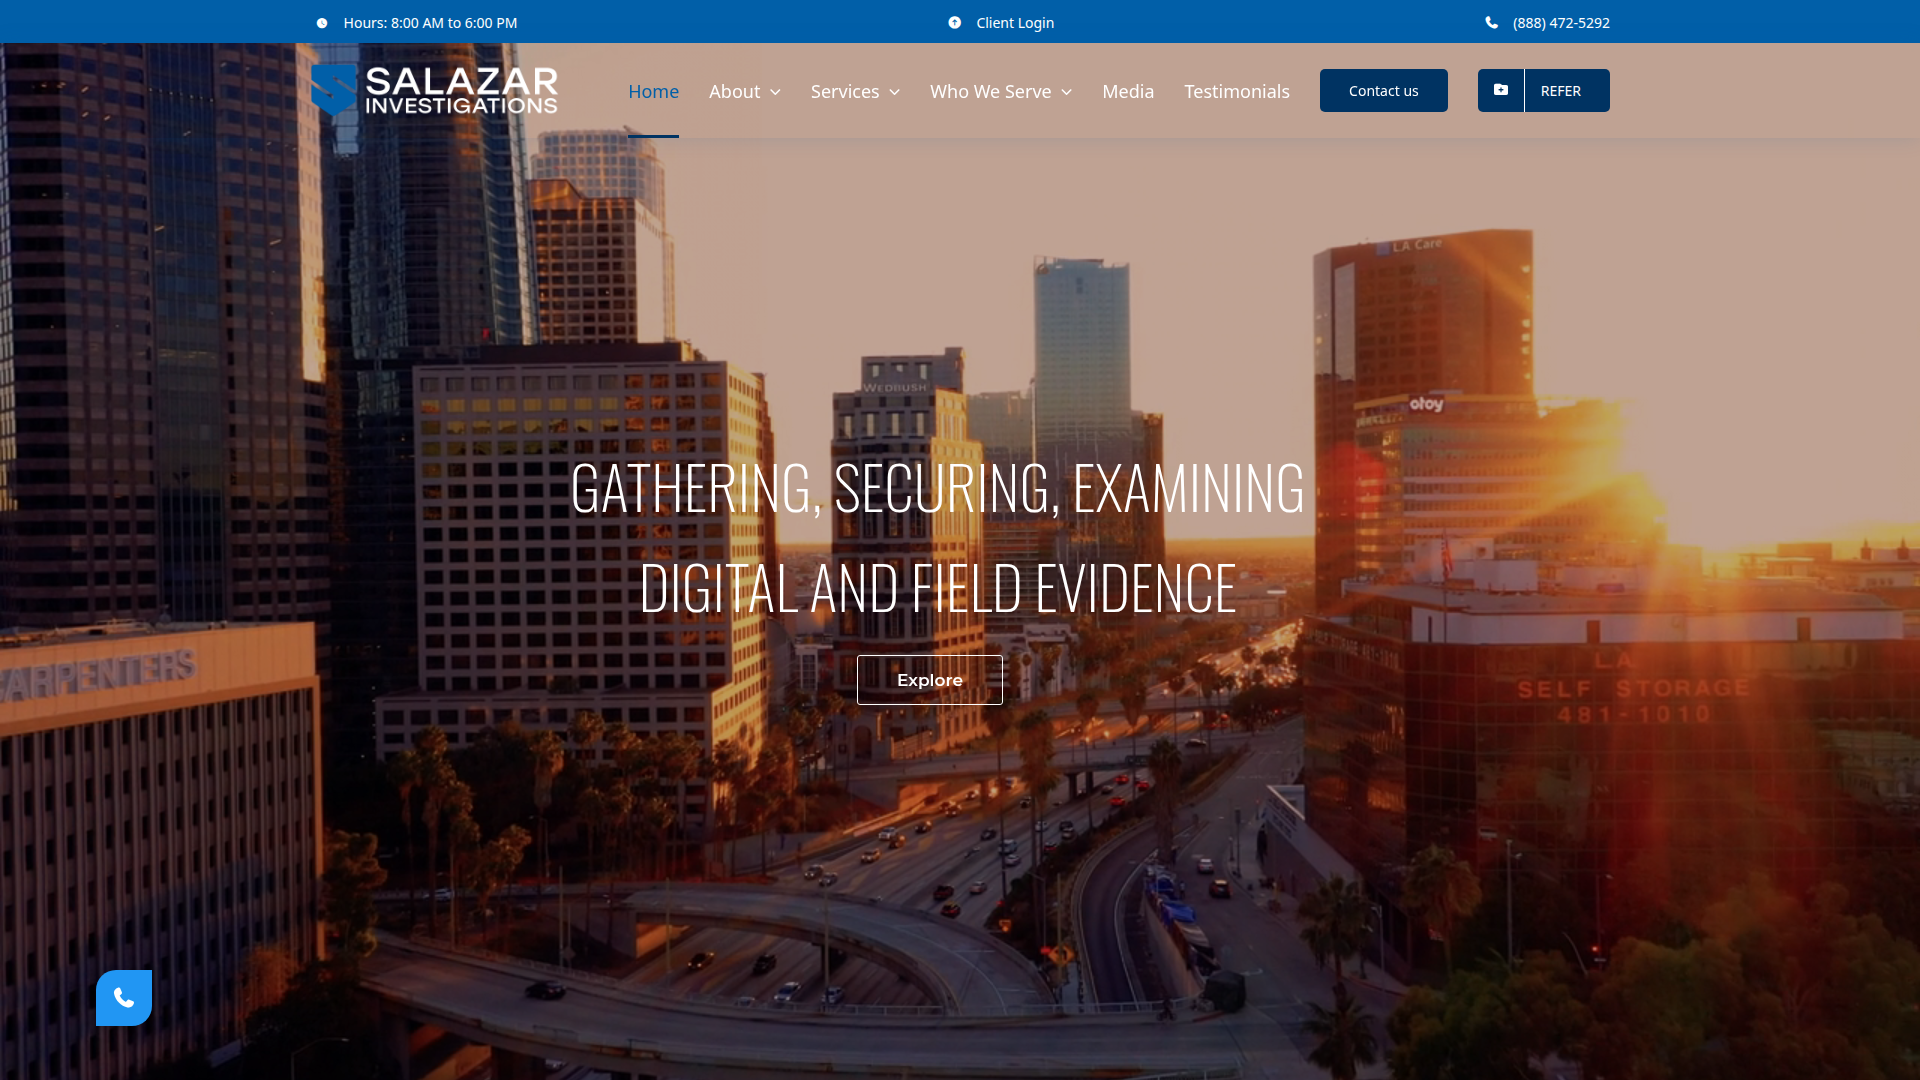The image size is (1920, 1080).
Task: Click the Explore button
Action: click(930, 680)
